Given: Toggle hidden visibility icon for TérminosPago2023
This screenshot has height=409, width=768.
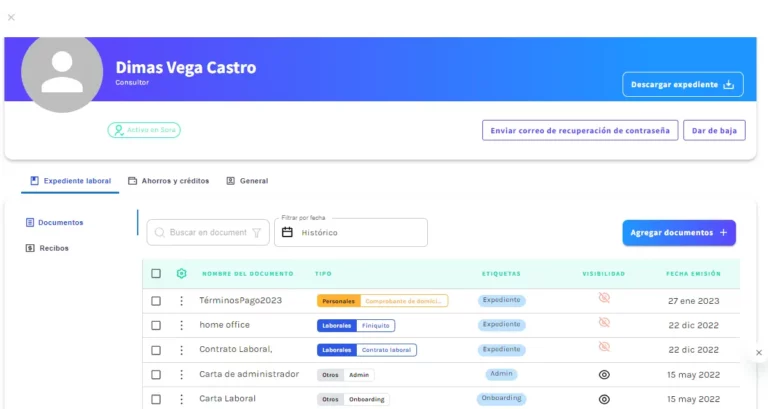Looking at the screenshot, I should tap(604, 298).
